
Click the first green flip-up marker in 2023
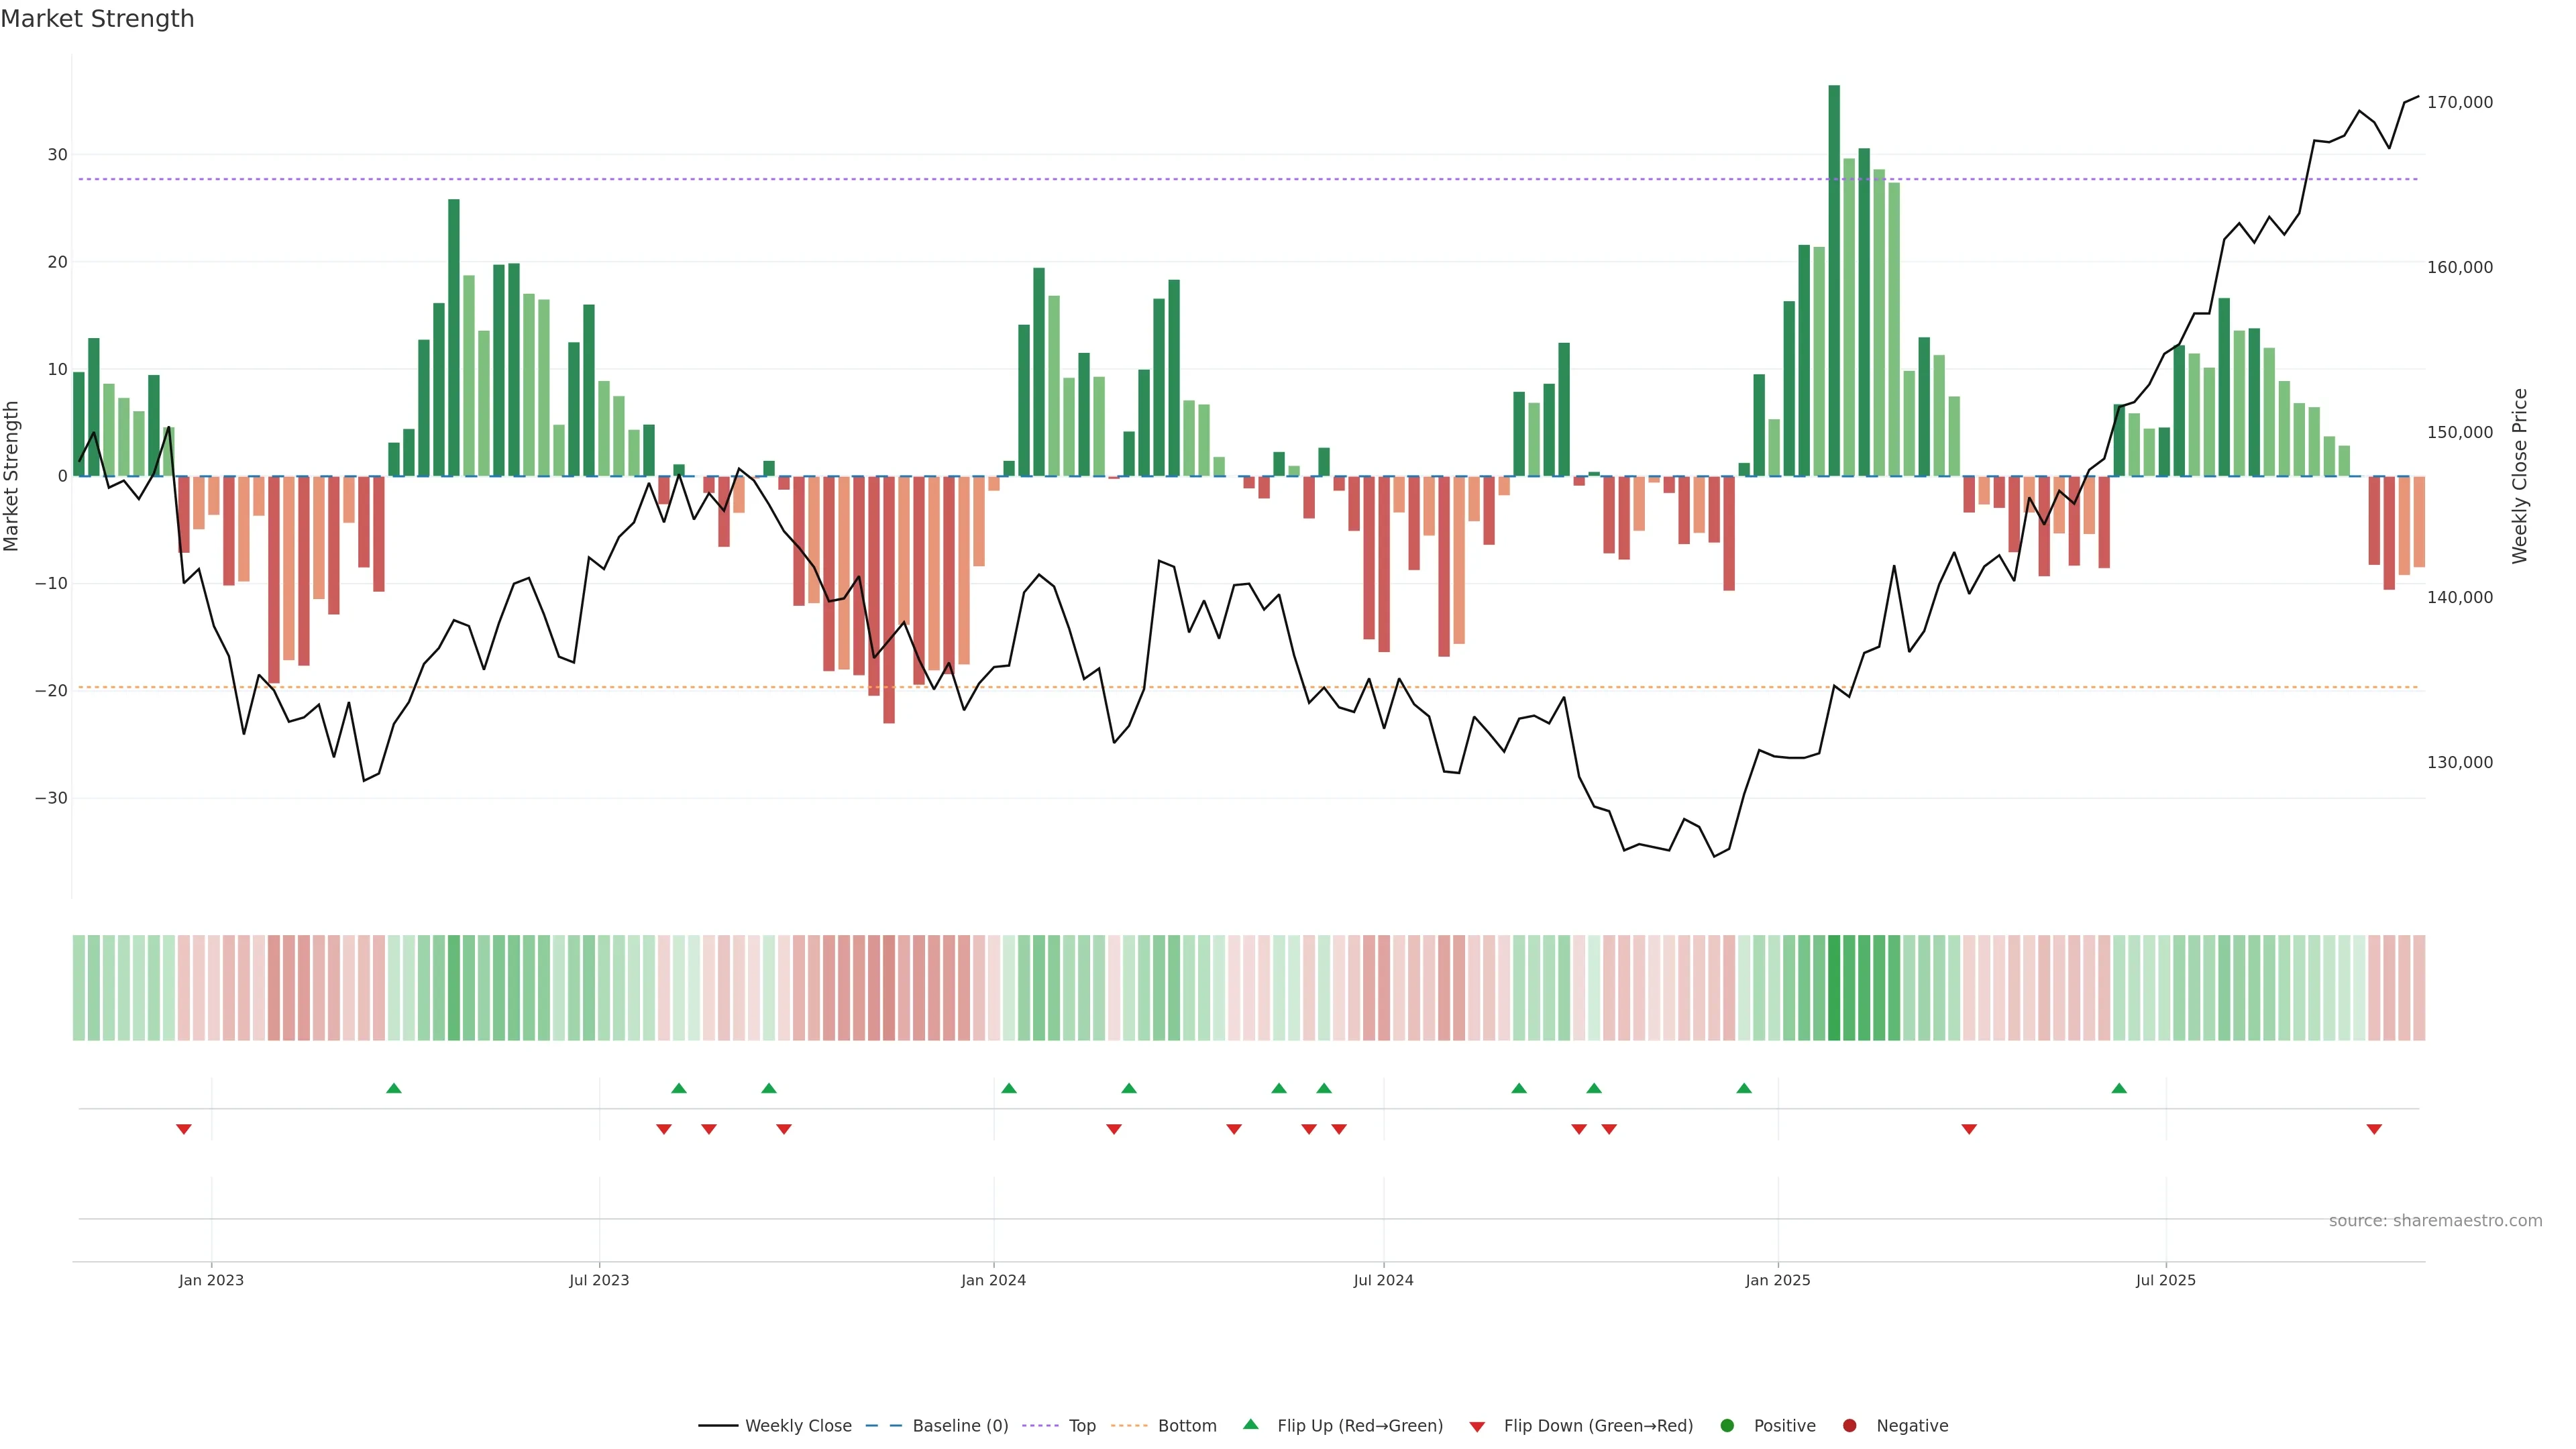click(394, 1088)
